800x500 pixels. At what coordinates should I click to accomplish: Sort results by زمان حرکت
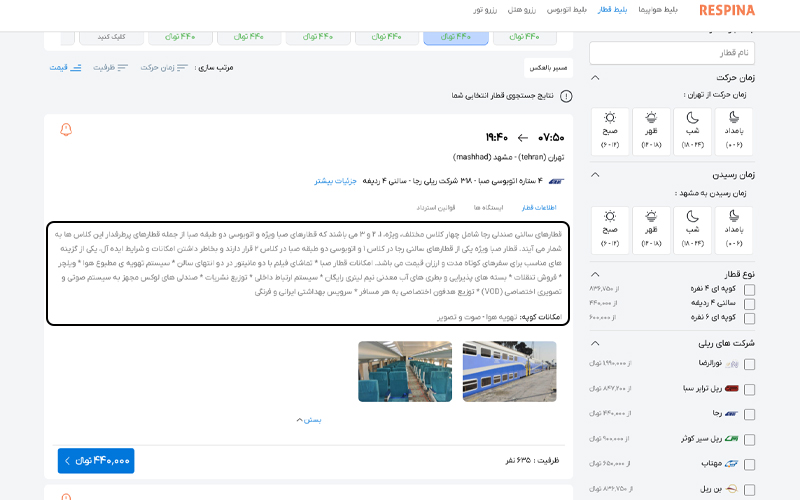pos(164,67)
